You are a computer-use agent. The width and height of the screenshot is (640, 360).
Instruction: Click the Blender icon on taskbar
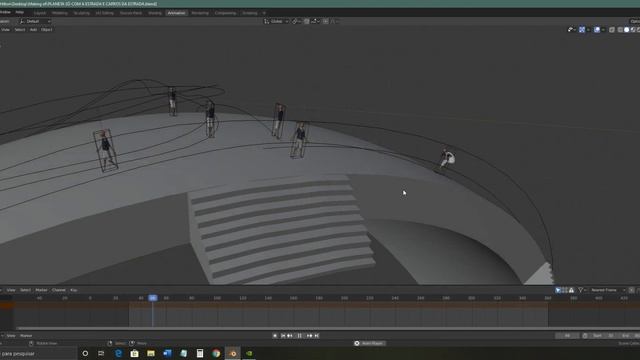233,353
